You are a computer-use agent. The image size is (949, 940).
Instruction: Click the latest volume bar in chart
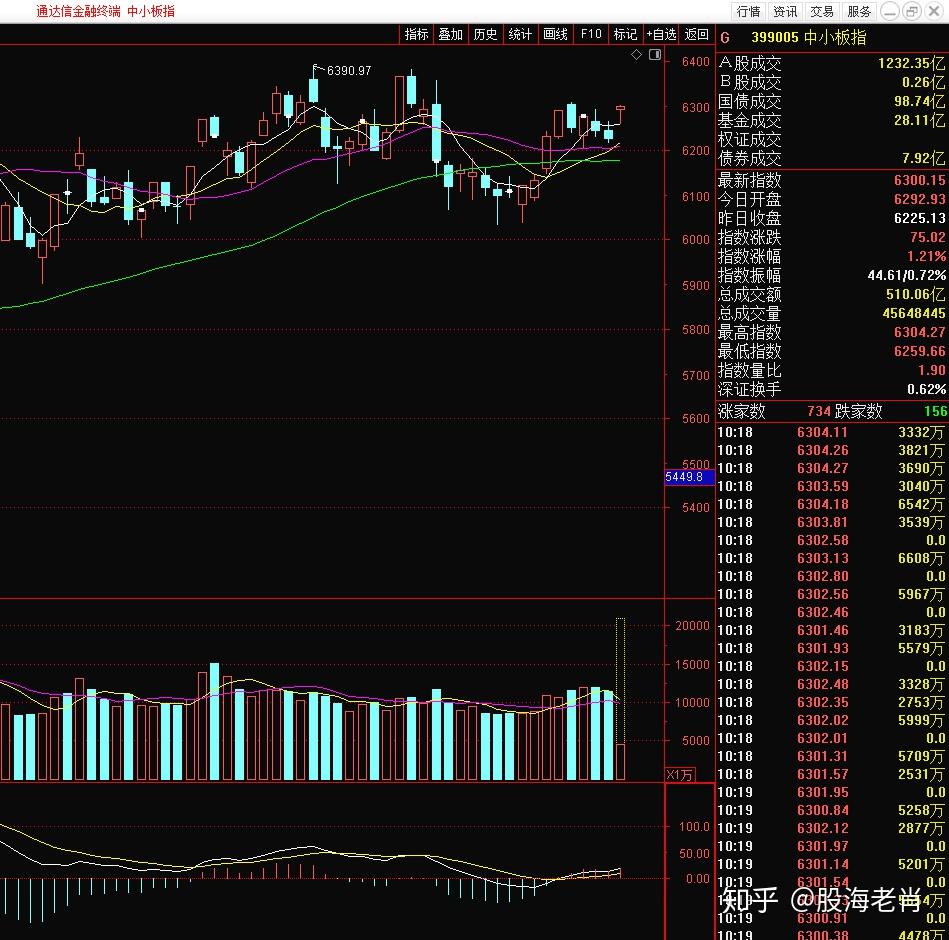(620, 762)
